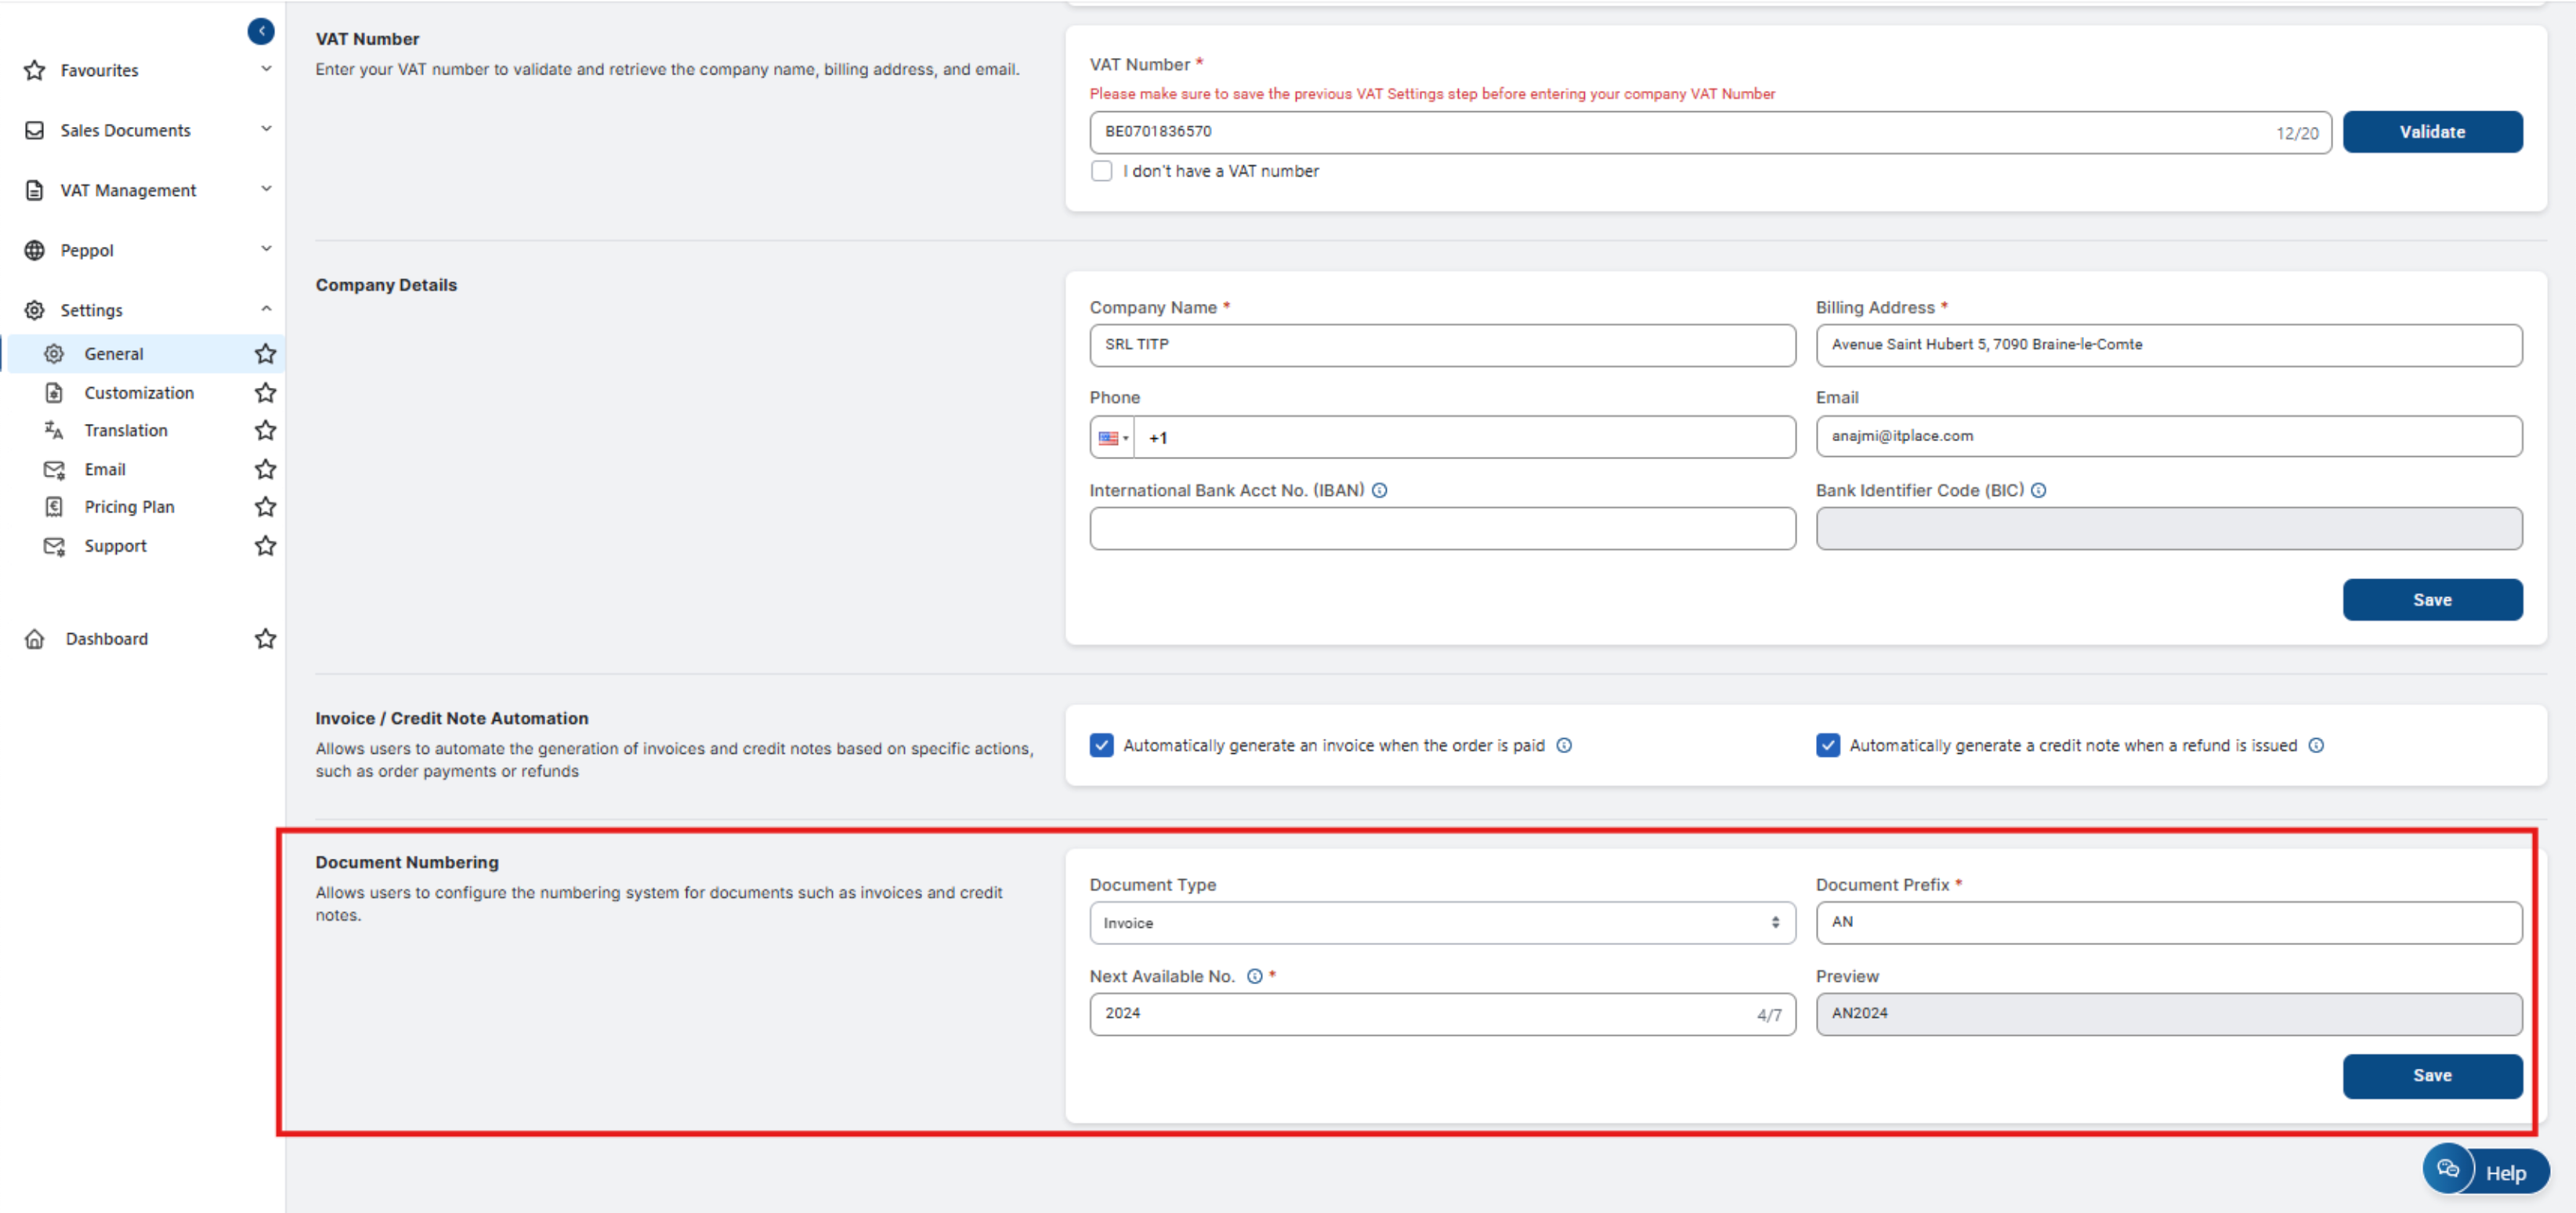The height and width of the screenshot is (1213, 2576).
Task: Favourite the General settings page star
Action: pyautogui.click(x=265, y=354)
